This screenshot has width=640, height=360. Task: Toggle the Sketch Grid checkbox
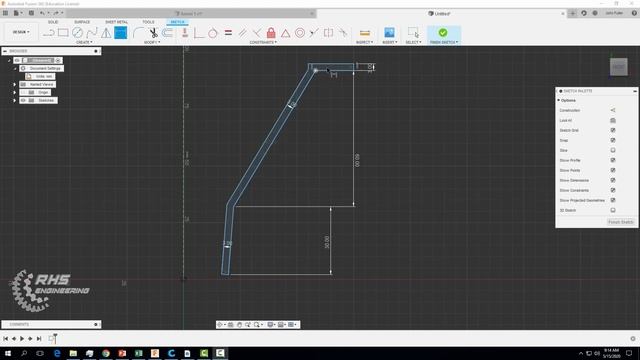613,130
